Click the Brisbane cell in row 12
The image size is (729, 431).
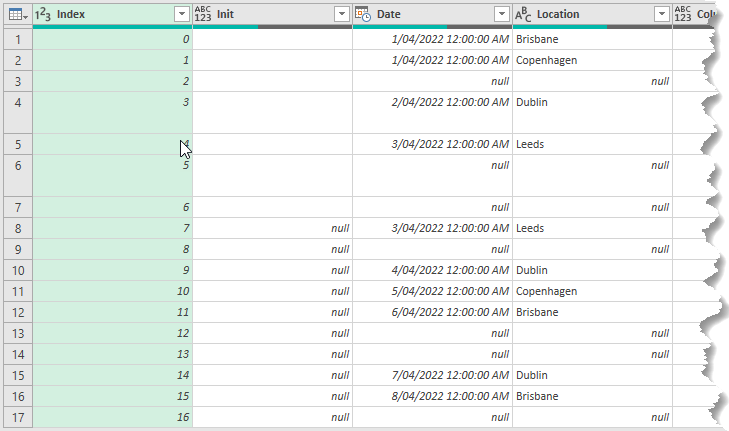(x=592, y=312)
